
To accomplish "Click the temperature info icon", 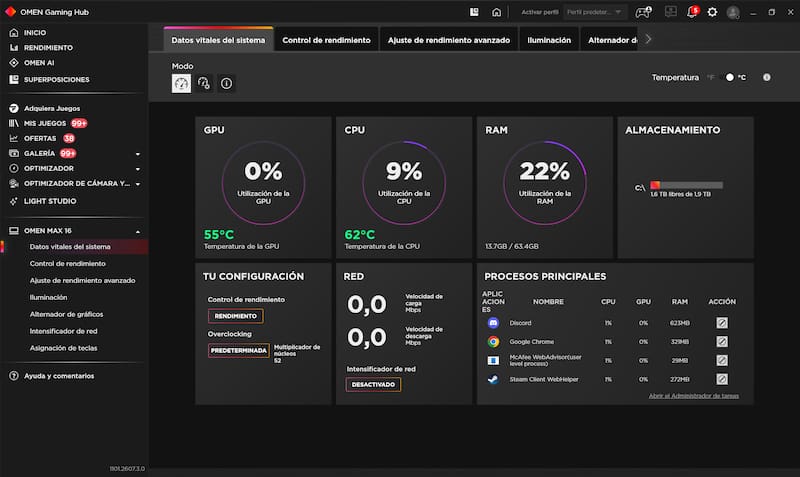I will (x=766, y=78).
